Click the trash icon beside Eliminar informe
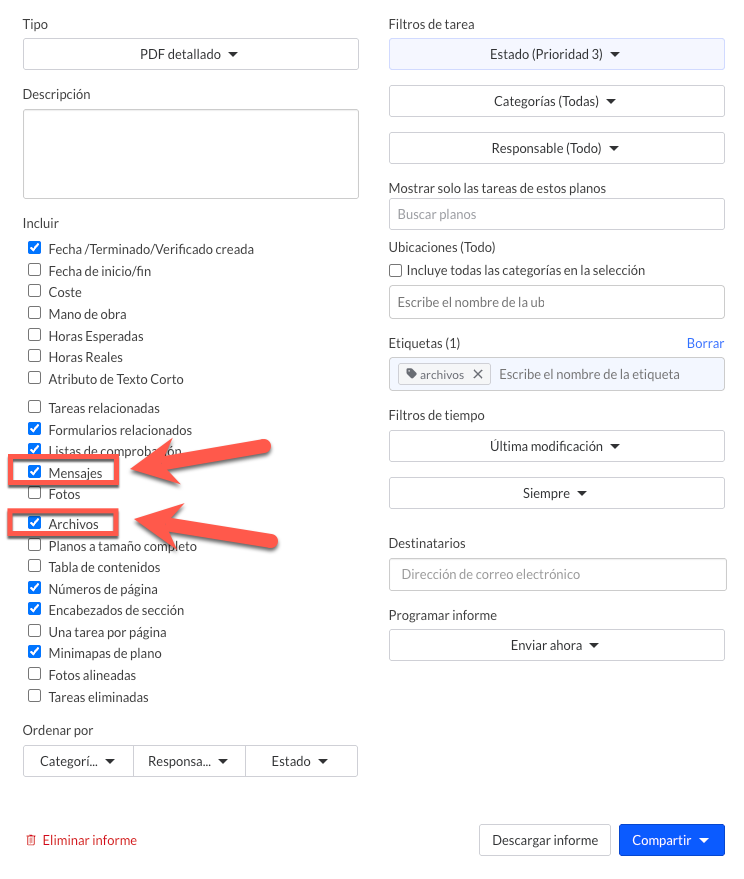Screen dimensions: 744x879 31,840
